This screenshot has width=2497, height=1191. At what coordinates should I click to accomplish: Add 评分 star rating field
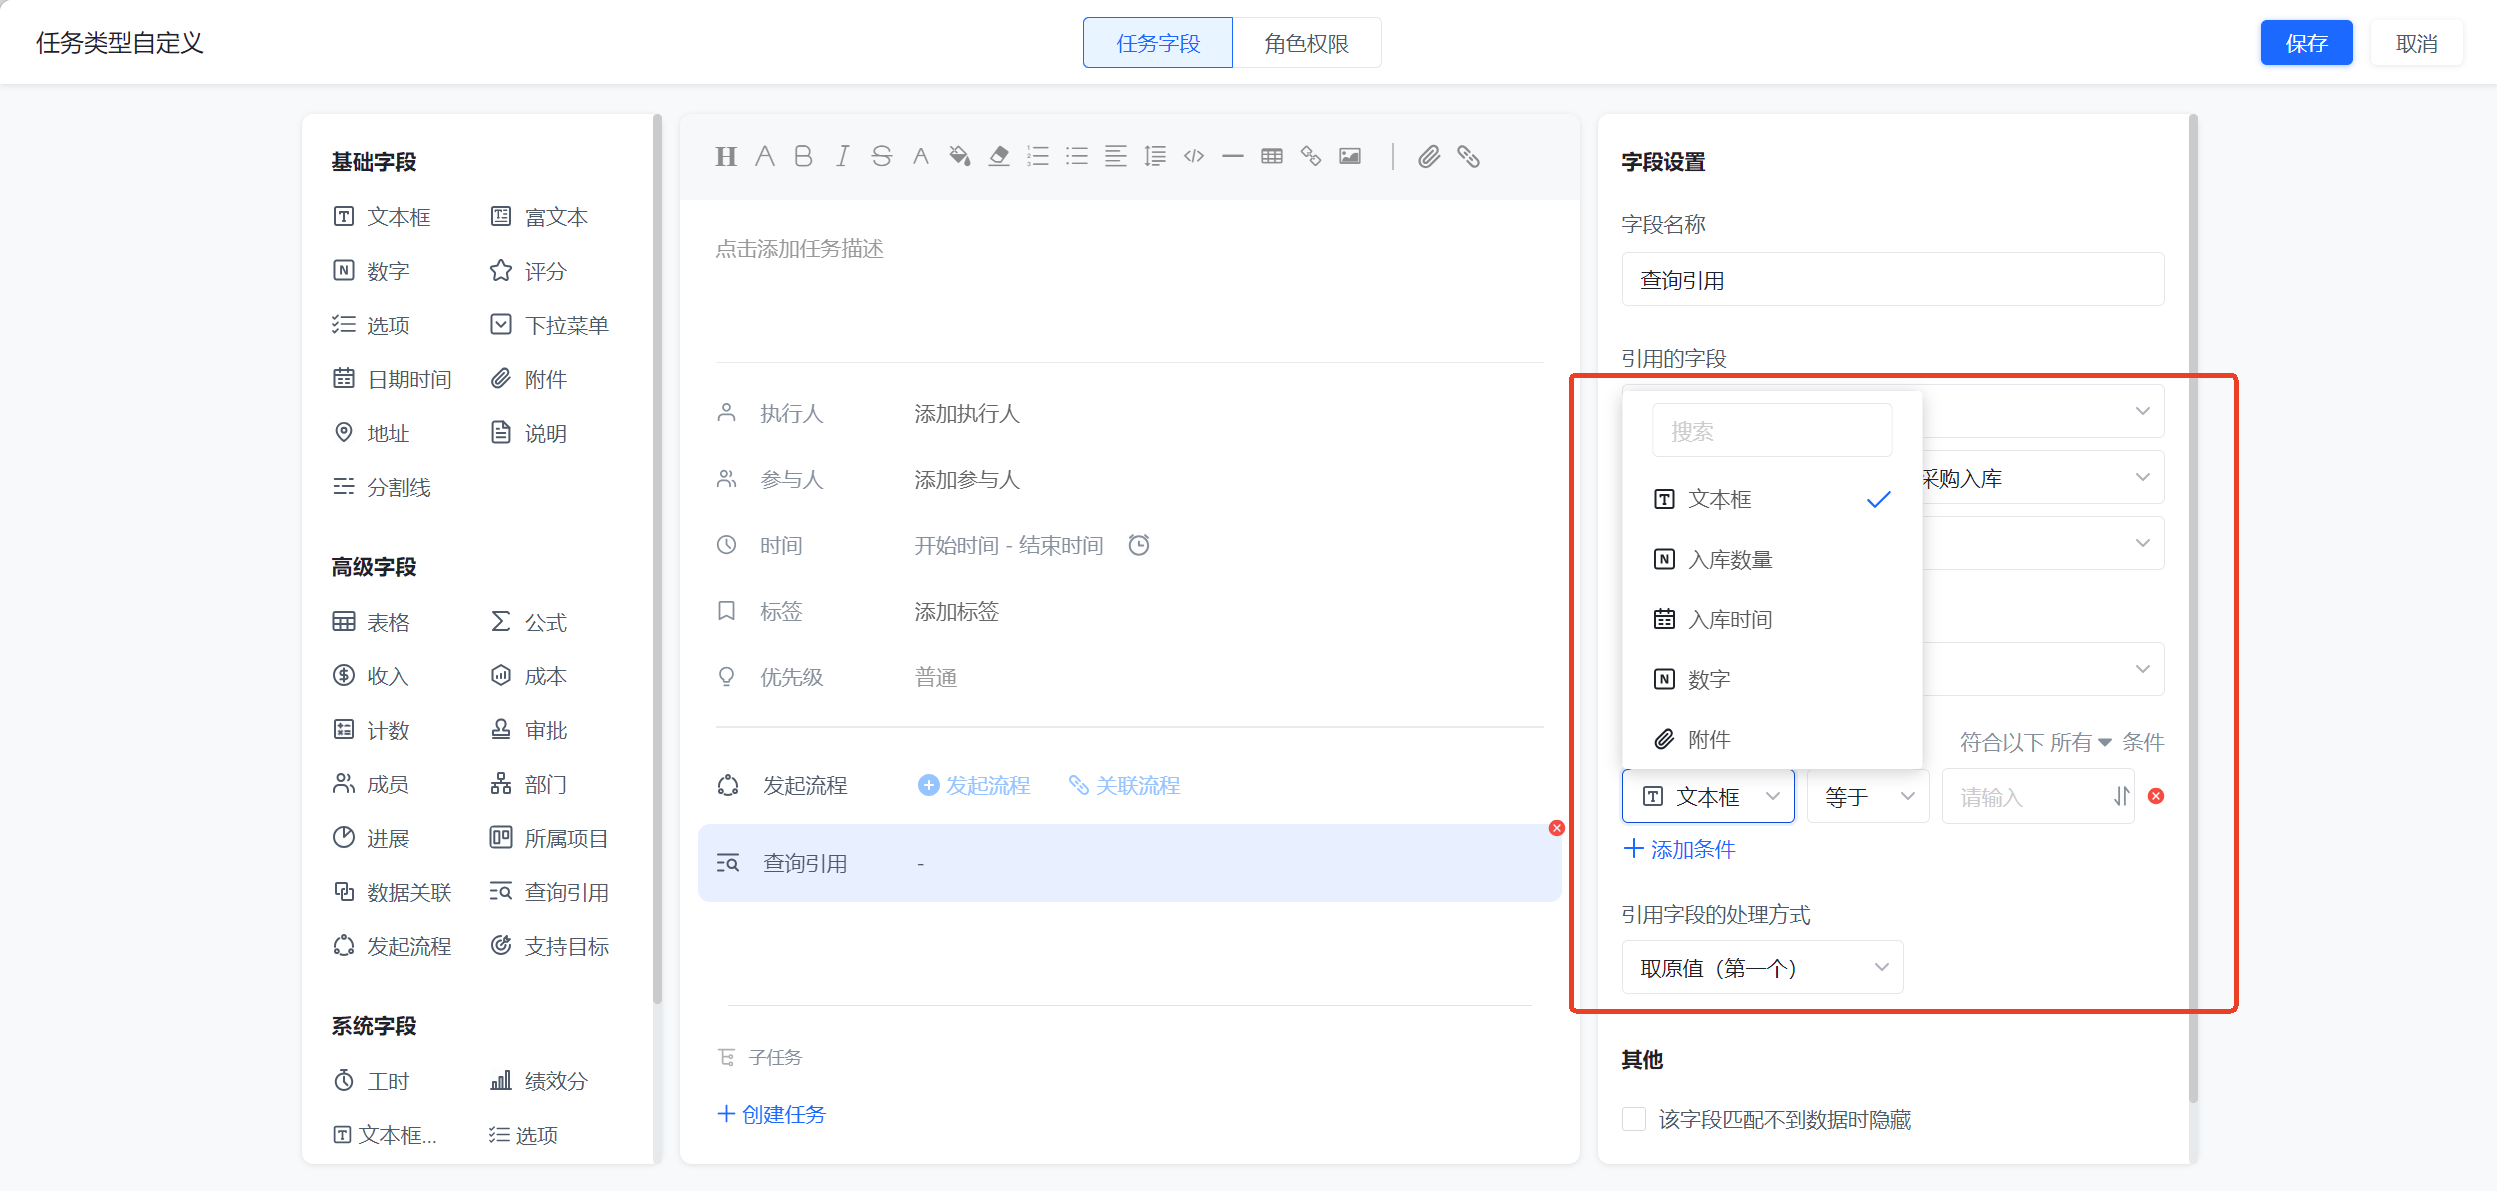coord(528,271)
